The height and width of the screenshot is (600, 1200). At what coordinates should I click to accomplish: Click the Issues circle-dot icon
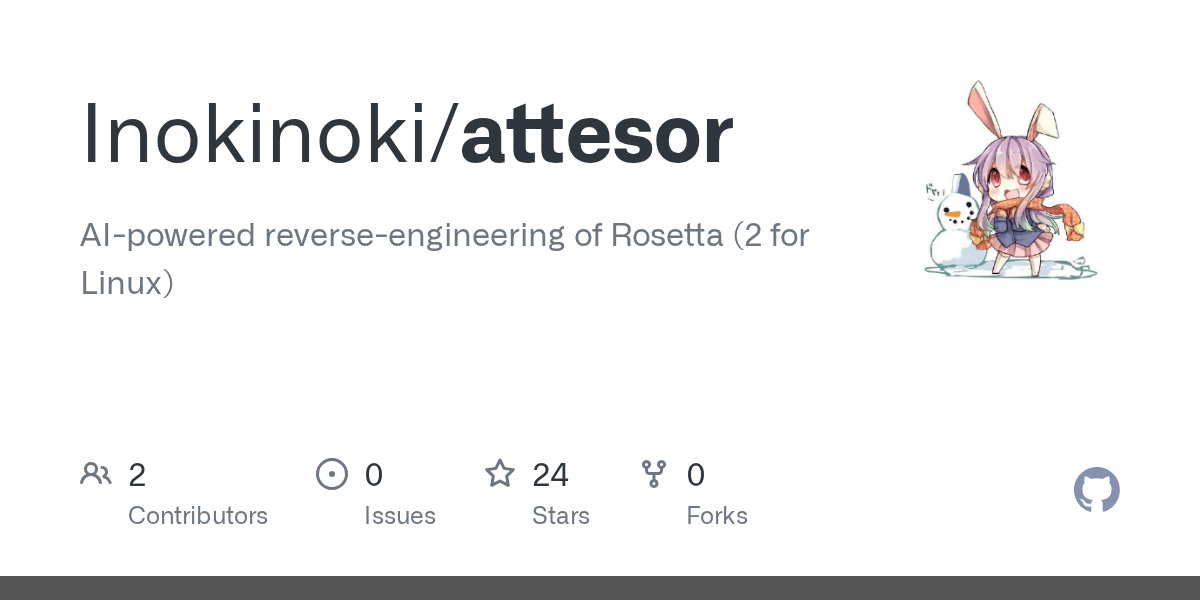click(332, 474)
